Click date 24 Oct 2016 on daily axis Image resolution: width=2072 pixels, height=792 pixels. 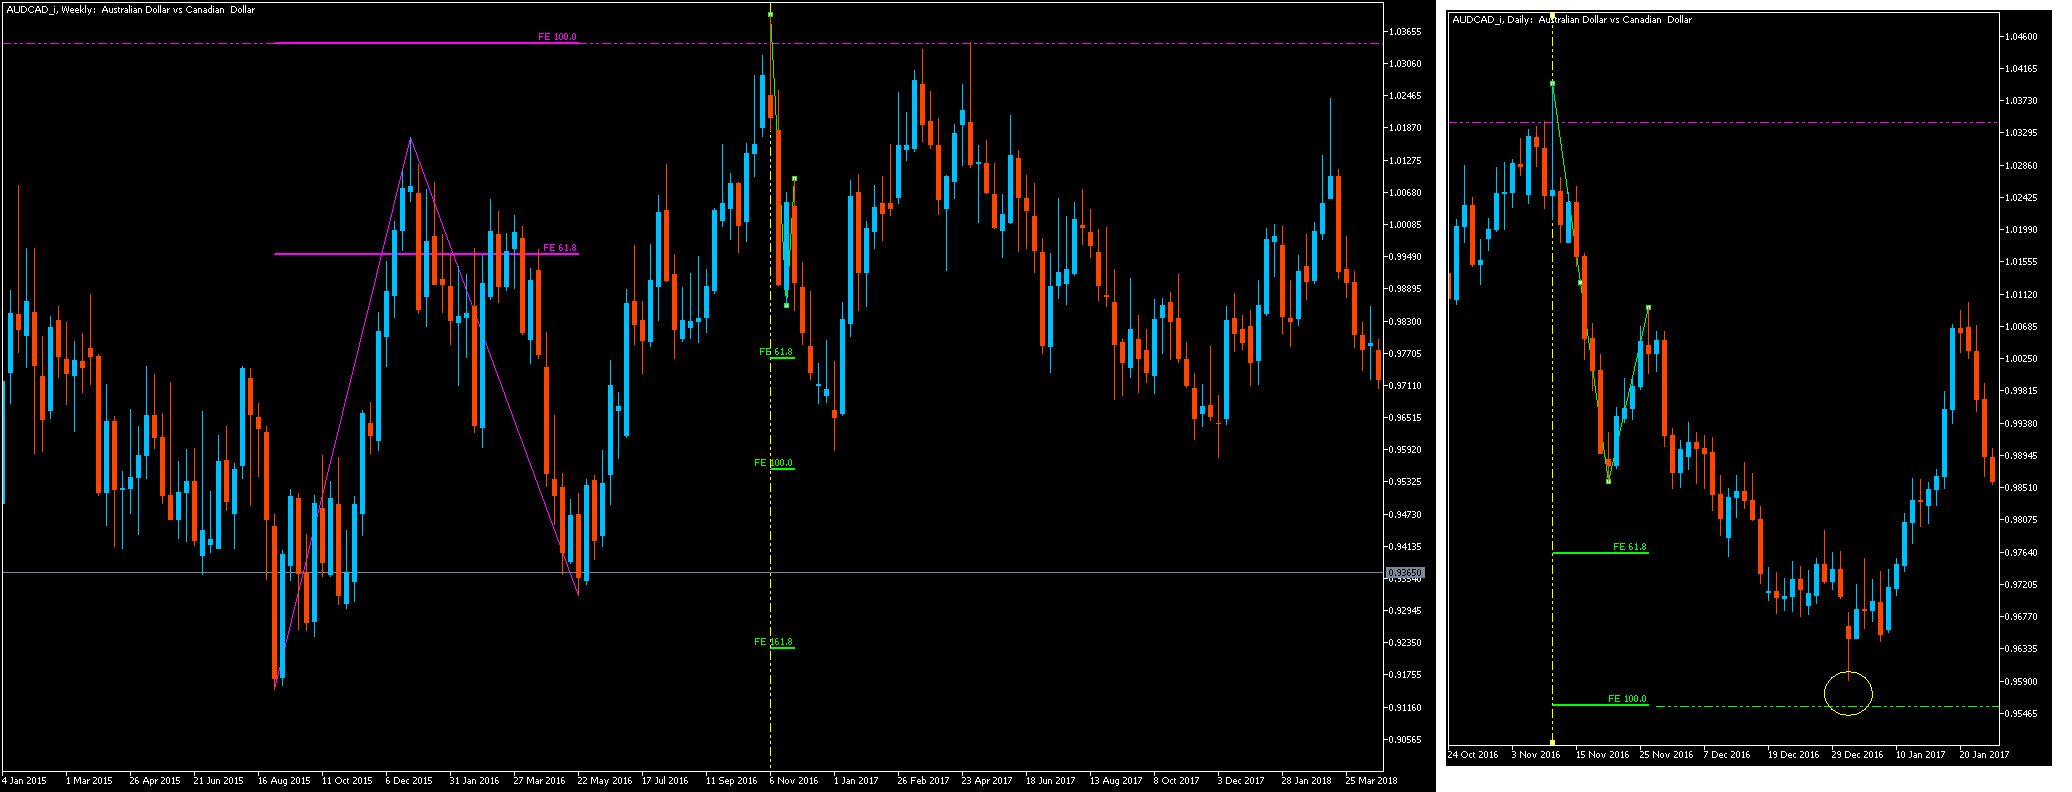tap(1473, 755)
